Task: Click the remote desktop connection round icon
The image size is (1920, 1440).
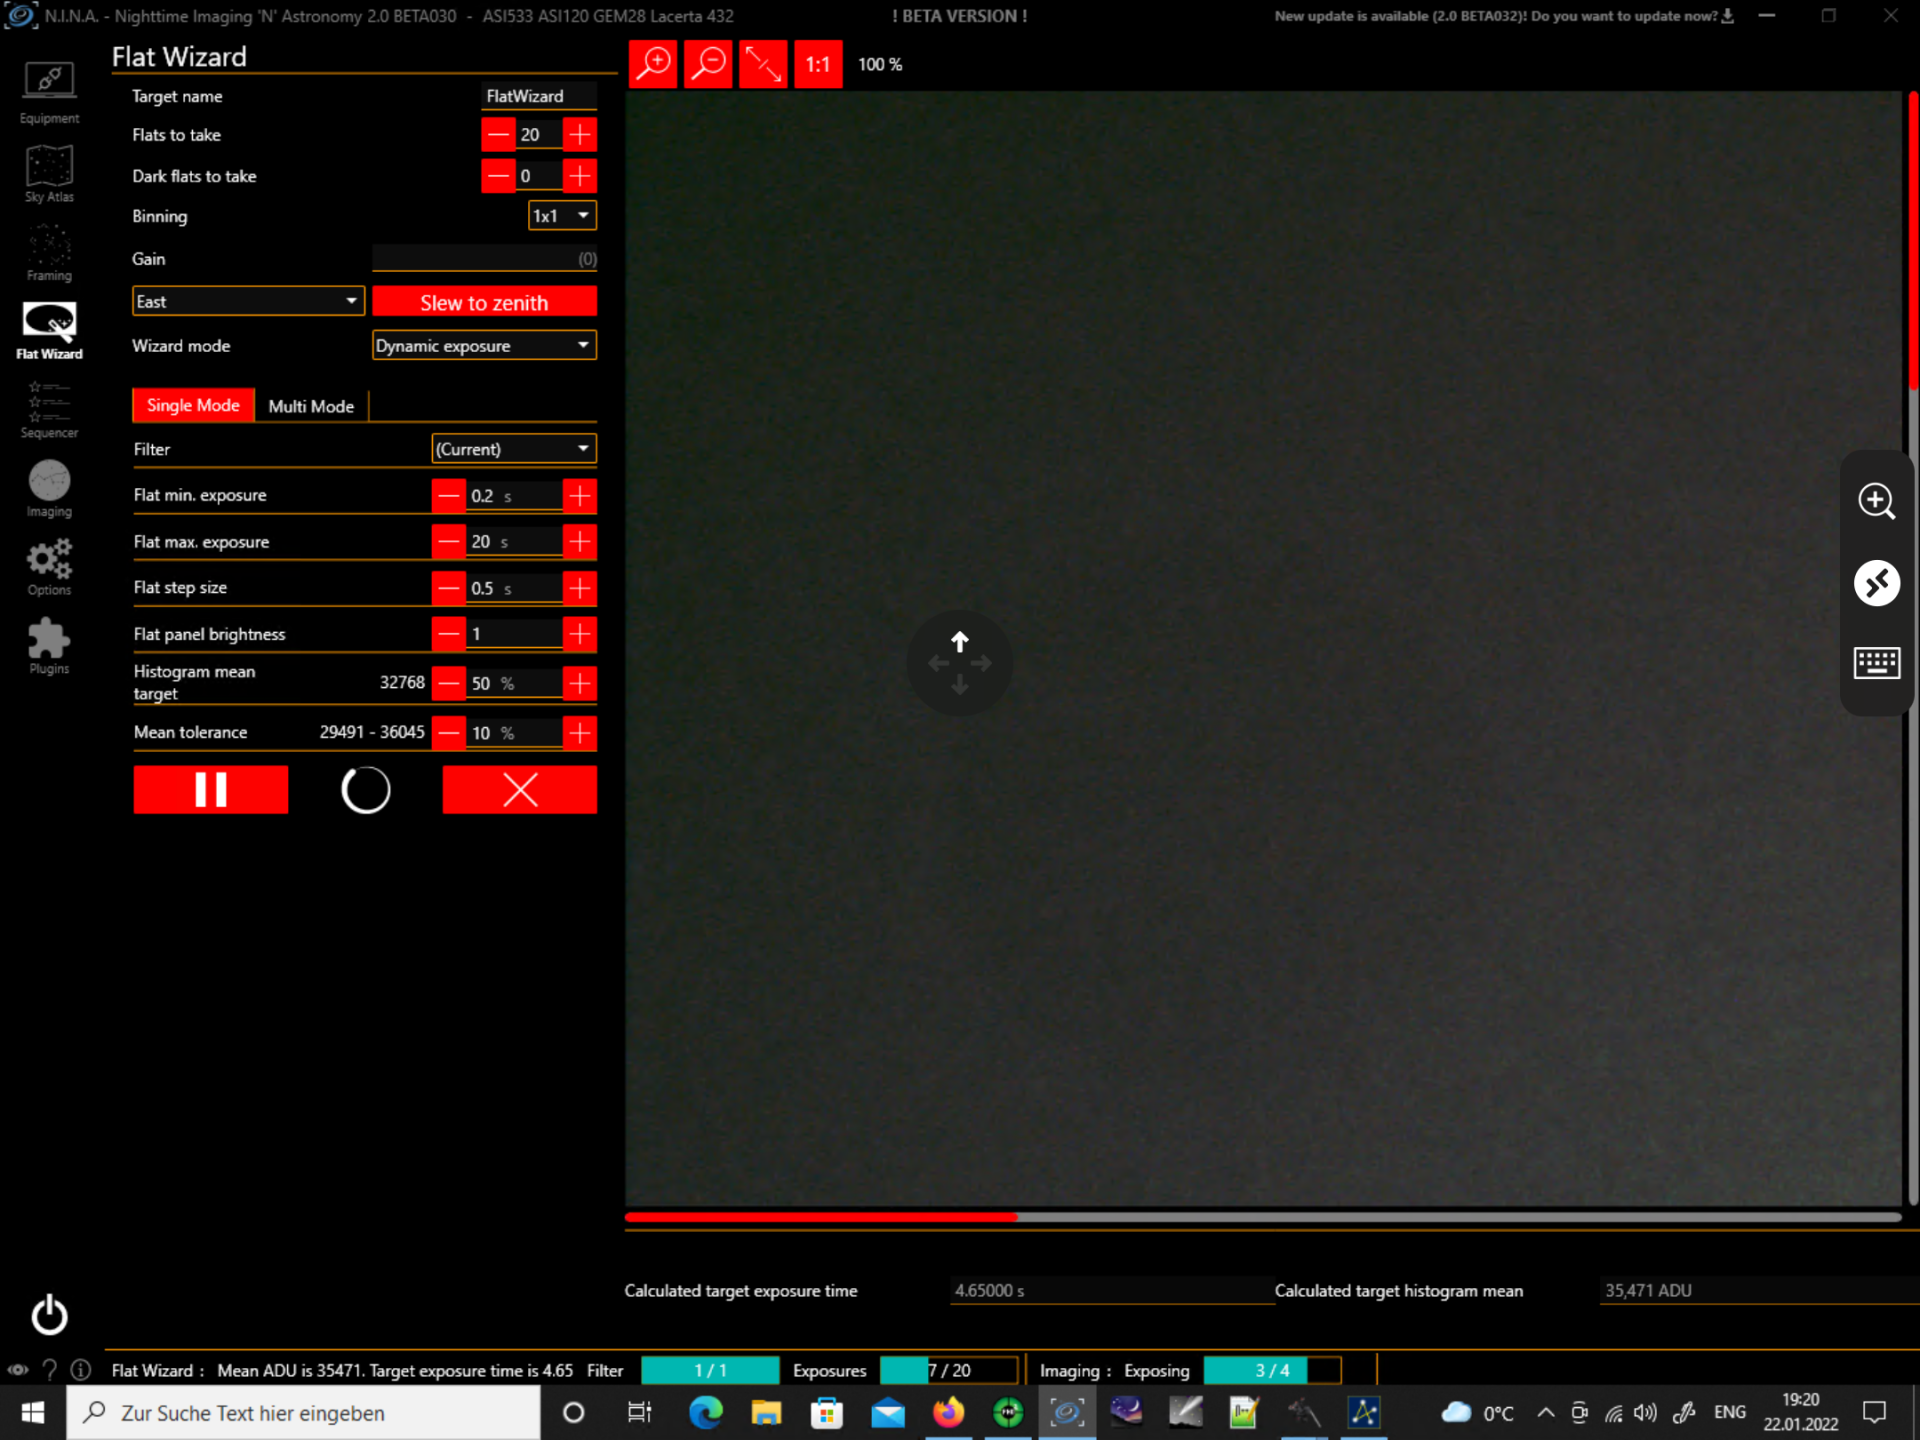Action: point(1876,583)
